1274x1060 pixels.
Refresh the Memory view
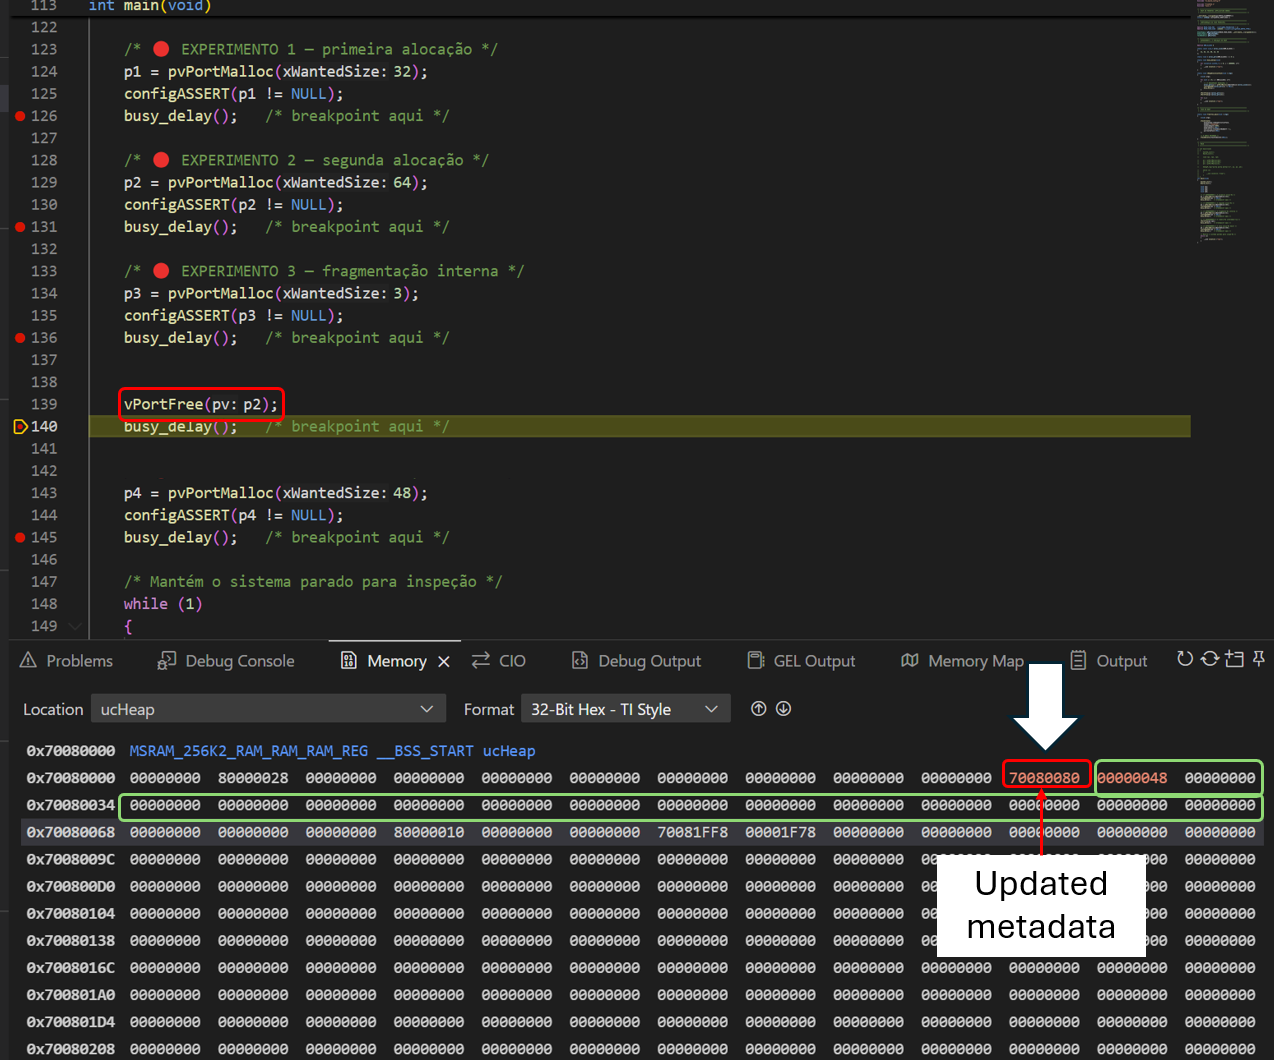(x=1185, y=659)
